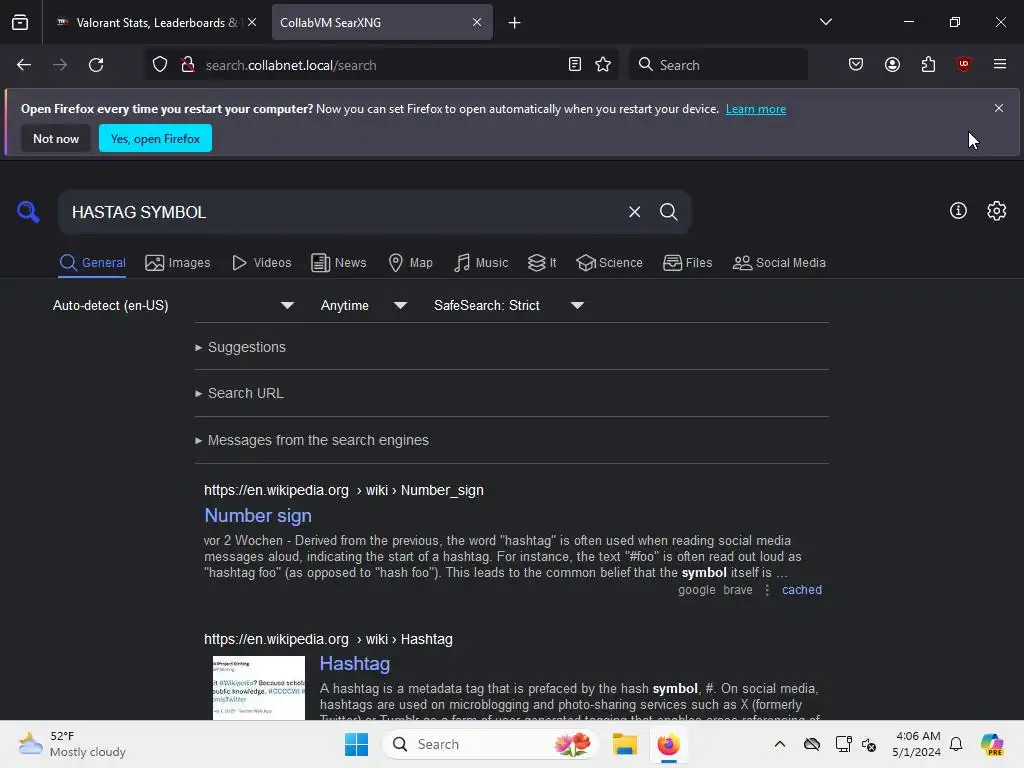Viewport: 1024px width, 768px height.
Task: Toggle Reader View for this page
Action: coord(575,65)
